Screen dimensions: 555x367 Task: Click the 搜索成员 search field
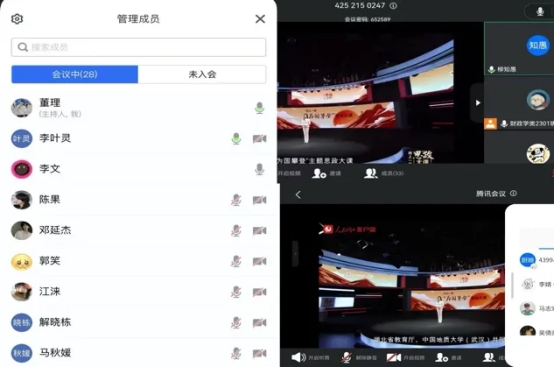tap(138, 47)
